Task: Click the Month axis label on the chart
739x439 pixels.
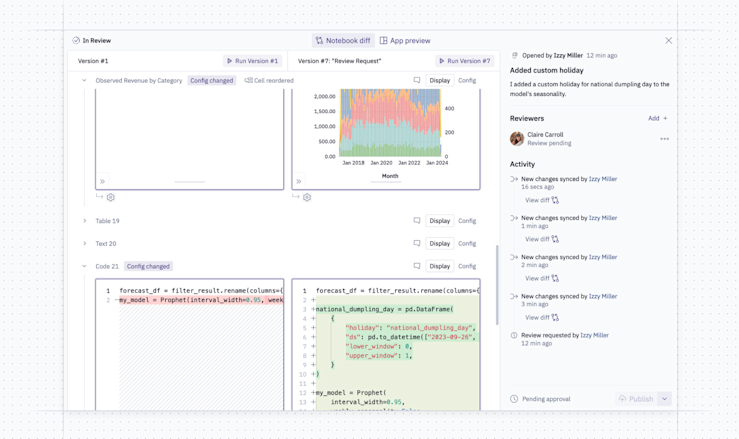Action: click(390, 176)
